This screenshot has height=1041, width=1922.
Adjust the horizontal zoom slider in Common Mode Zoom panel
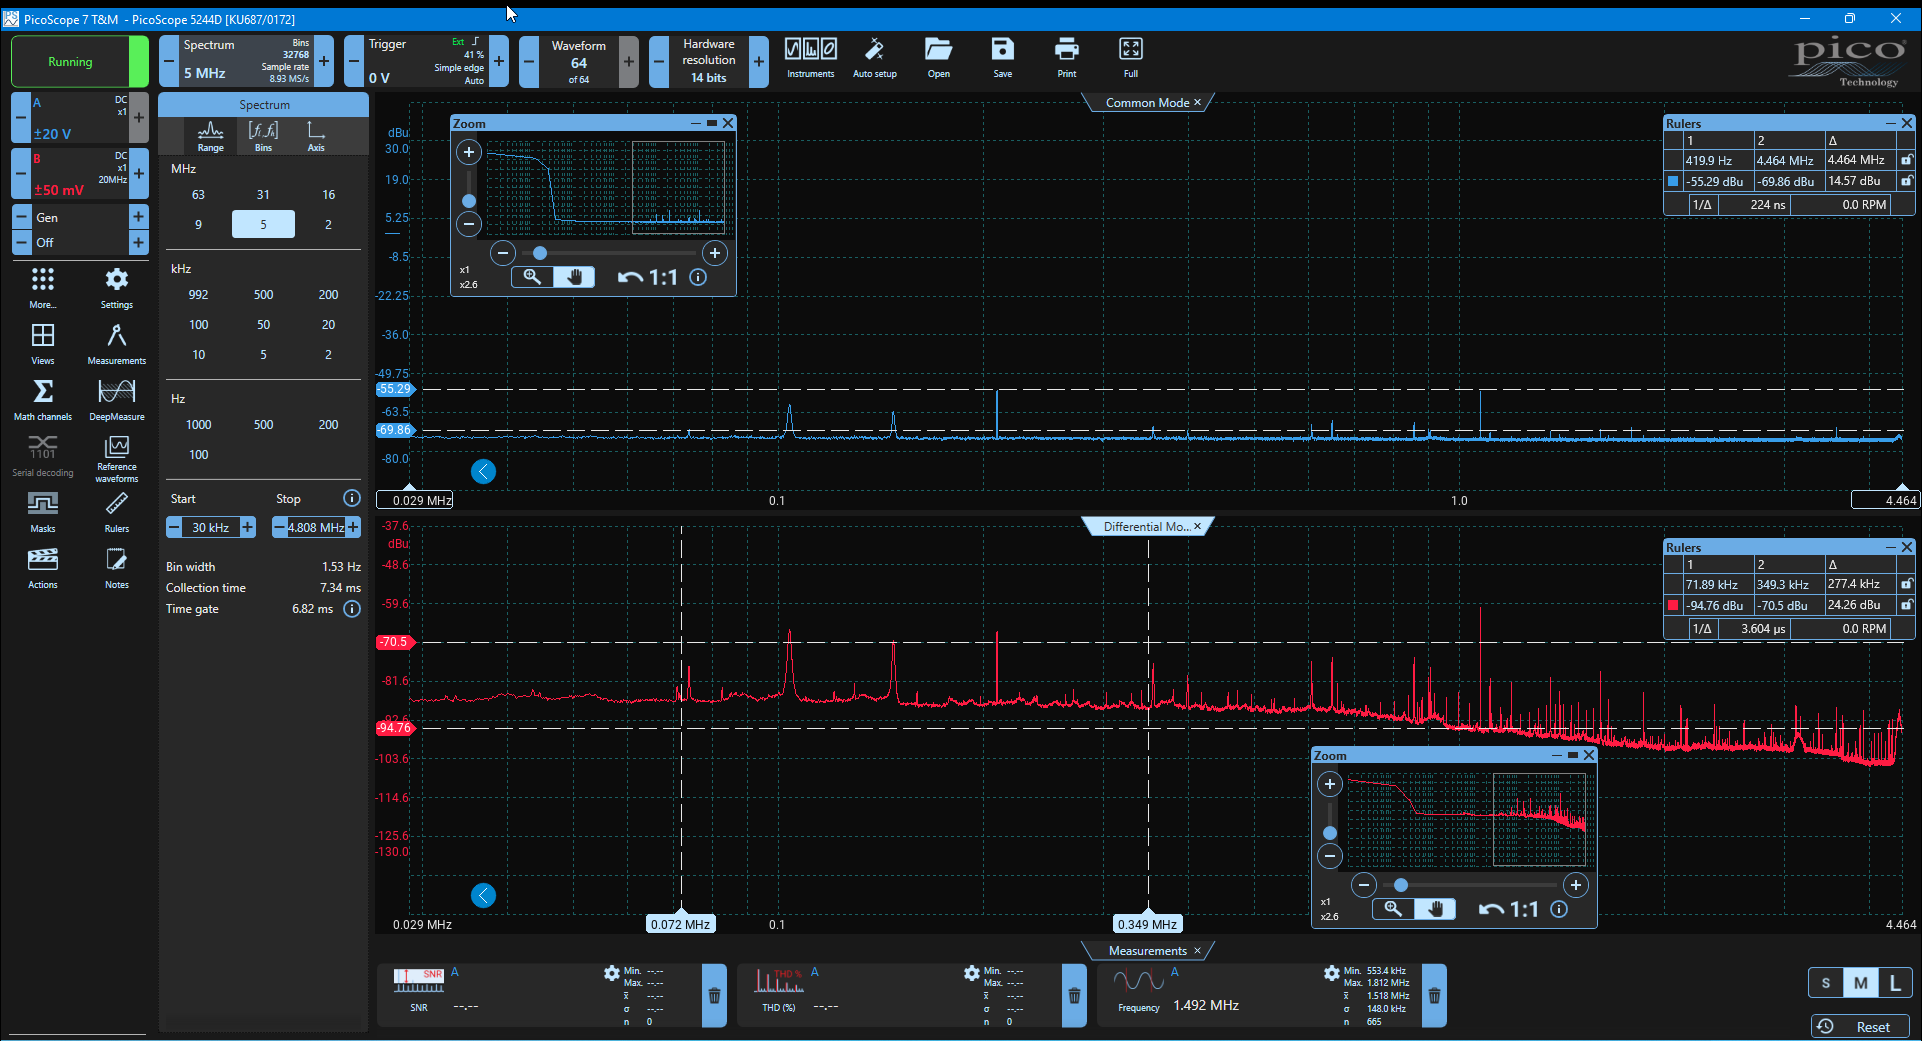pyautogui.click(x=540, y=253)
